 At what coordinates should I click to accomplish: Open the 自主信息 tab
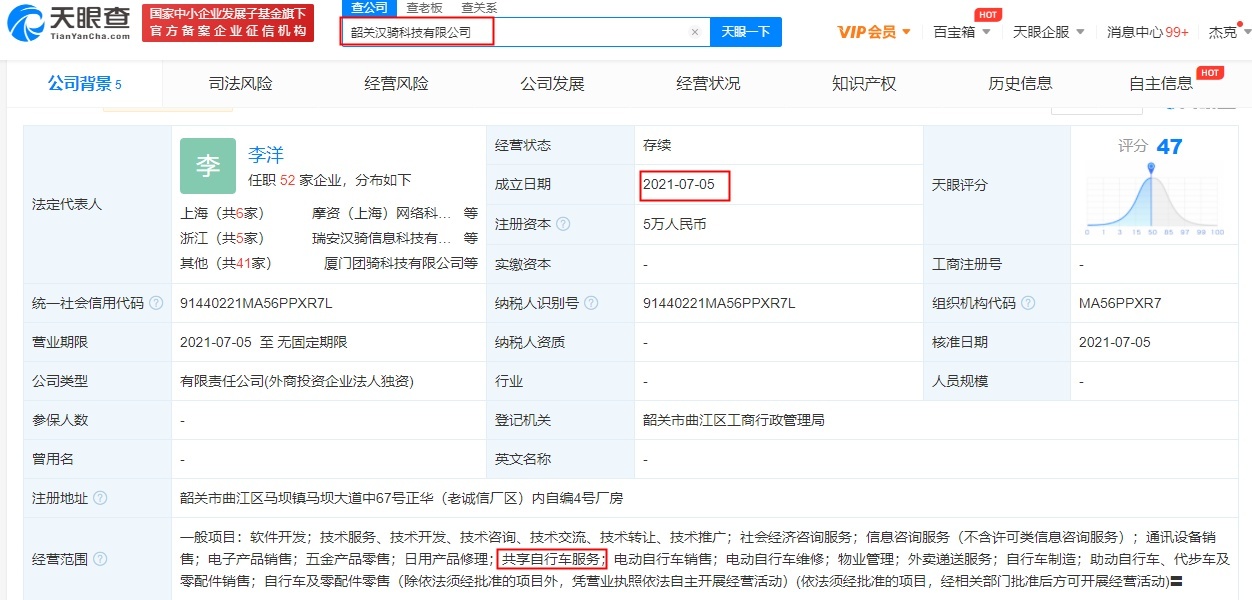[x=1161, y=84]
